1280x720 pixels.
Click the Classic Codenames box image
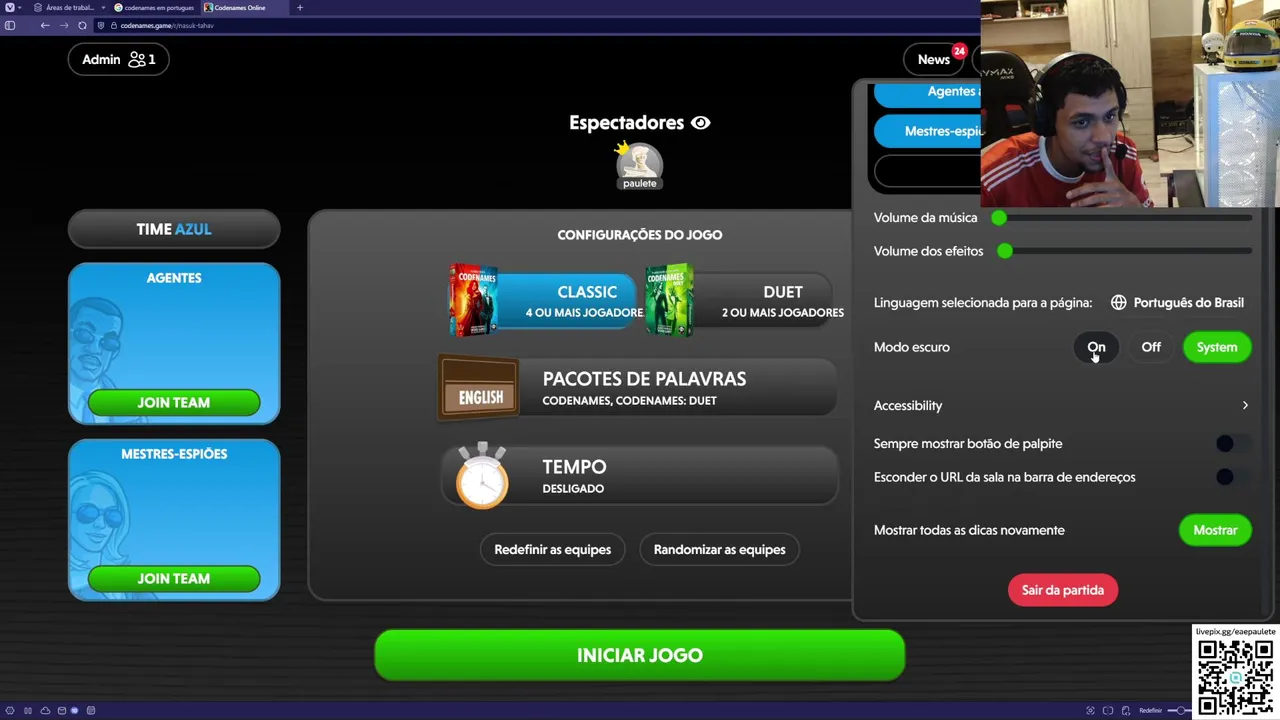[473, 299]
